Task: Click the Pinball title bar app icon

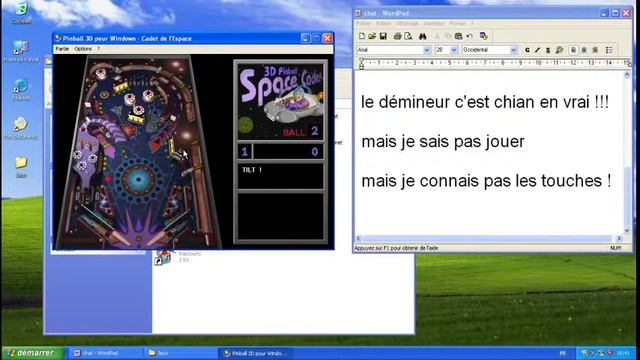Action: coord(58,38)
